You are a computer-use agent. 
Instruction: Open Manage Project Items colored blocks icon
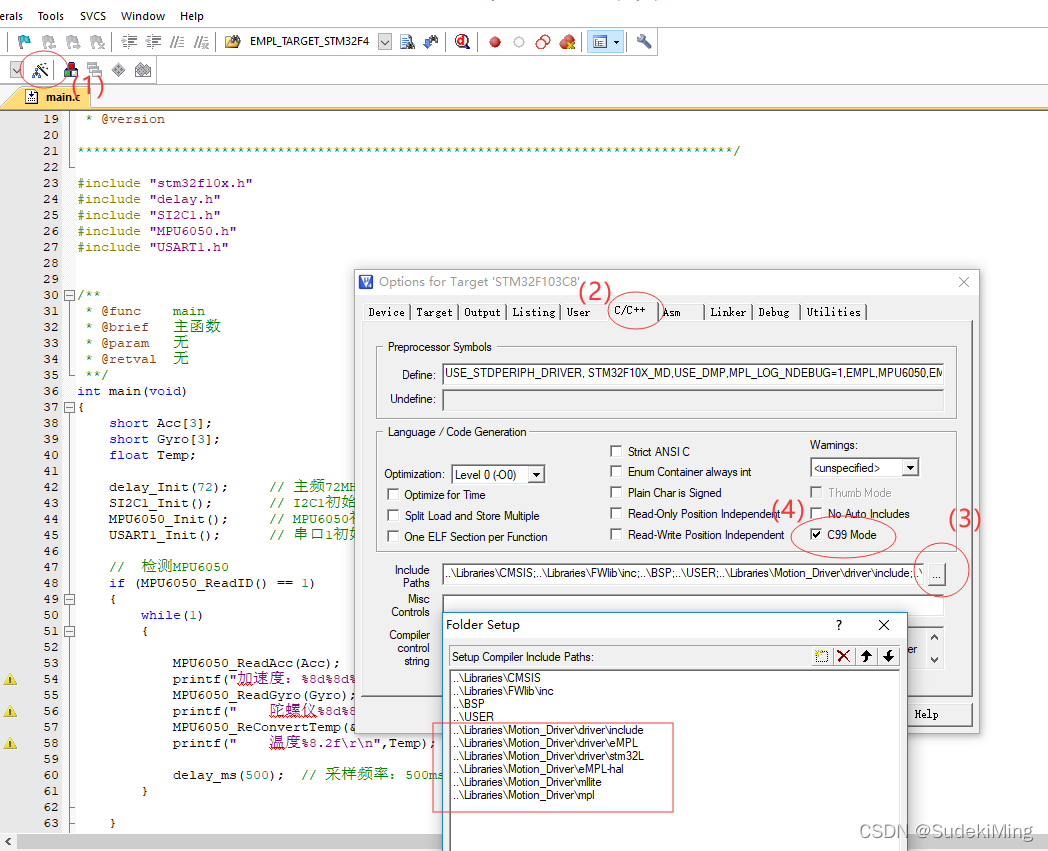[70, 70]
